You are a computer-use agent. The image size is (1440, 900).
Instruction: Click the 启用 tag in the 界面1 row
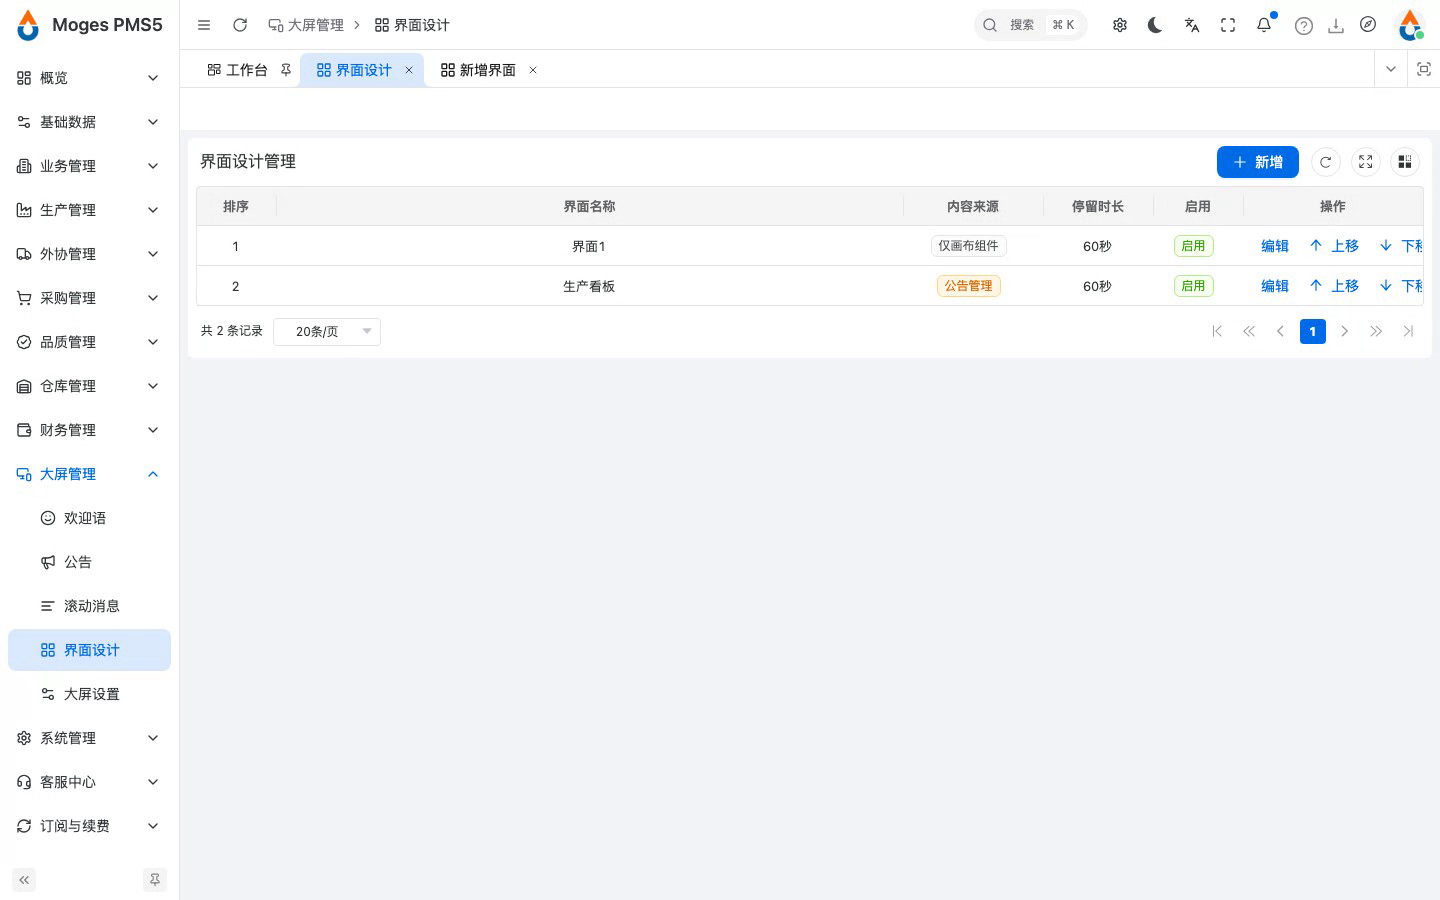(1193, 246)
